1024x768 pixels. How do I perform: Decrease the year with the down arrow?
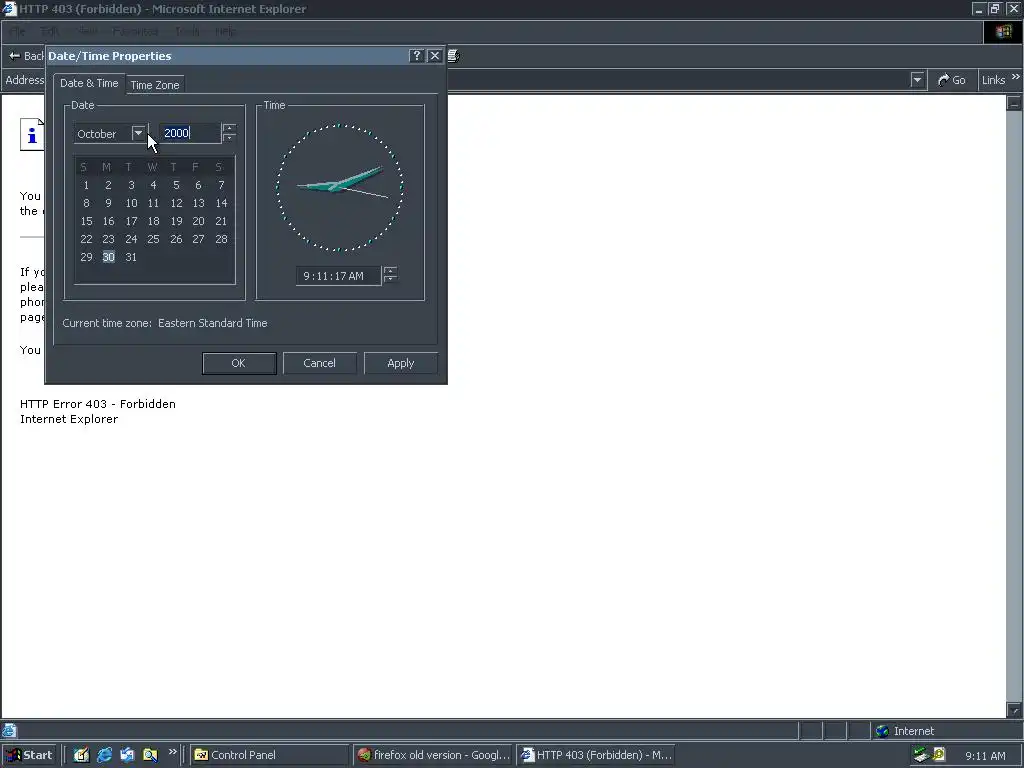pos(229,138)
